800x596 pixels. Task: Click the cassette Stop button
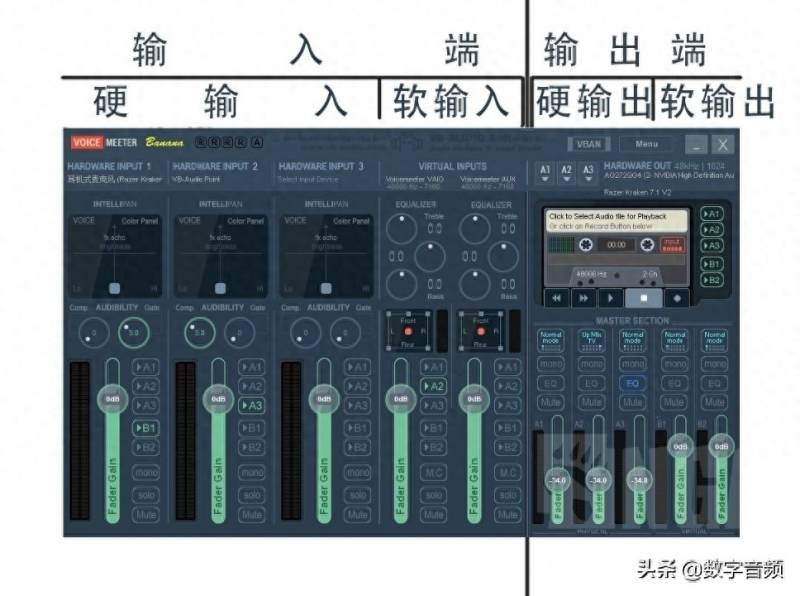point(643,298)
